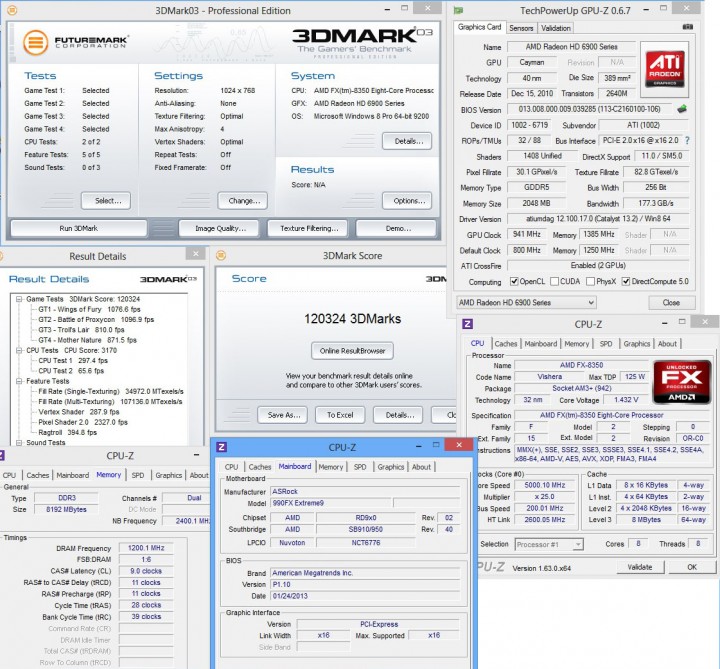Image resolution: width=720 pixels, height=669 pixels.
Task: Open the Processor #1 selection dropdown
Action: click(549, 545)
